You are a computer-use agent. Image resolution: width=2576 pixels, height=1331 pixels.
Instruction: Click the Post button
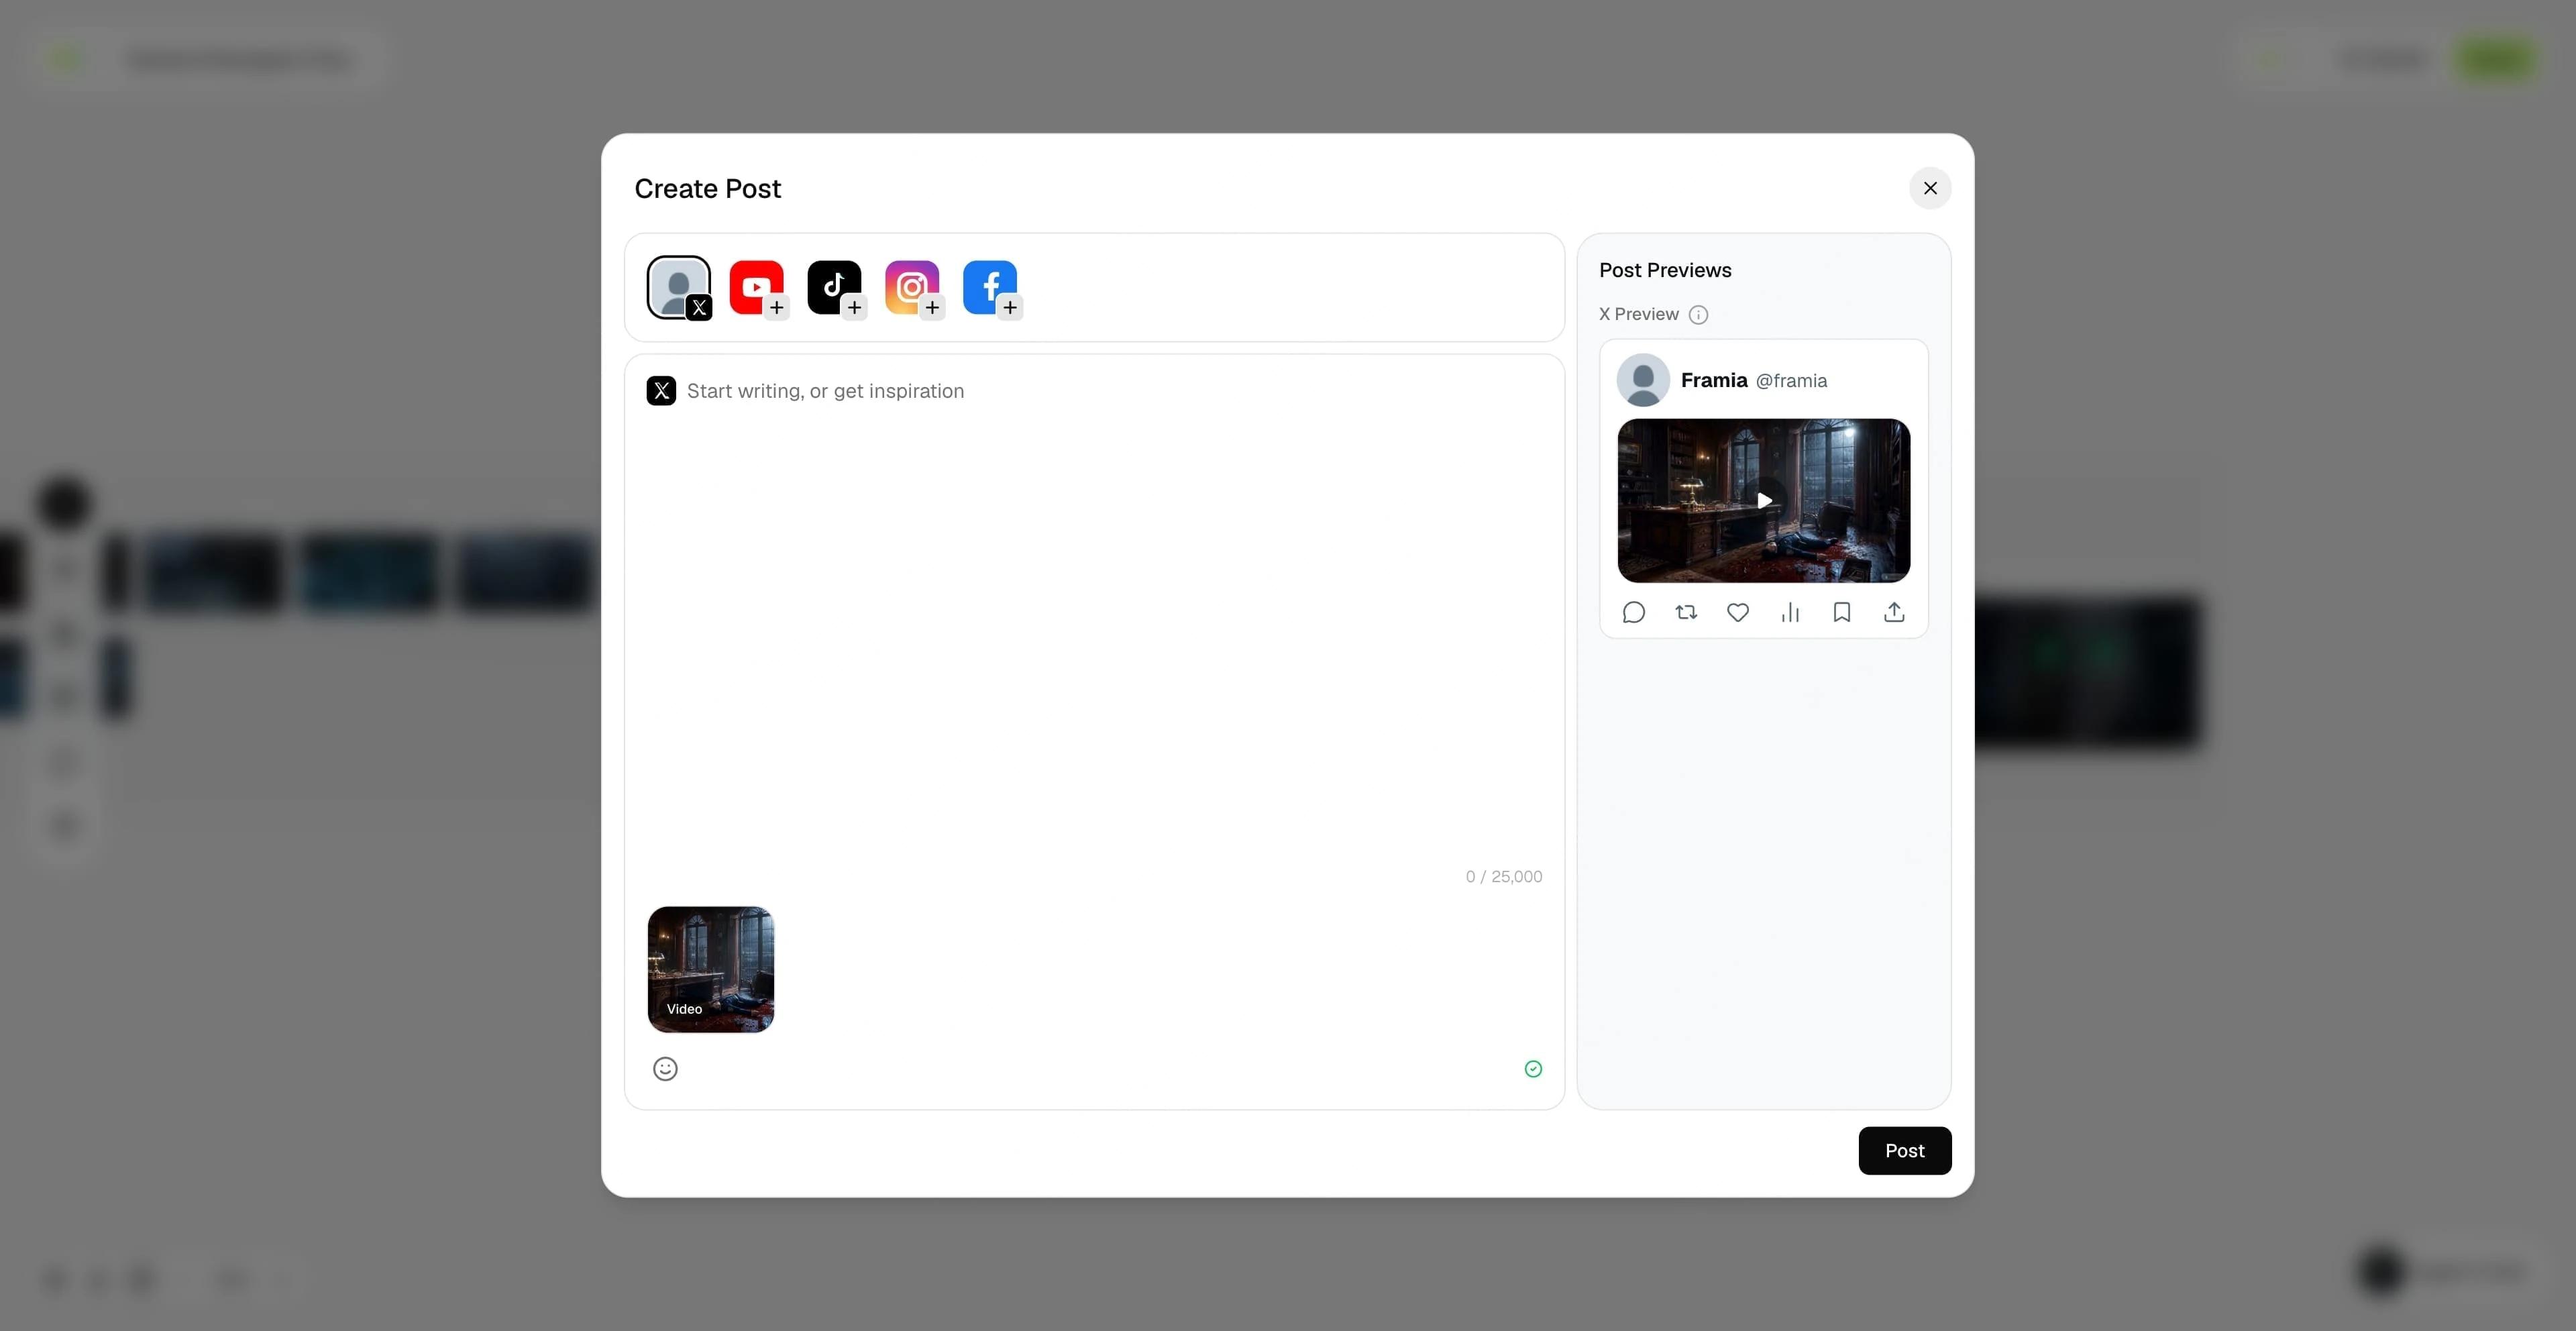(1905, 1150)
